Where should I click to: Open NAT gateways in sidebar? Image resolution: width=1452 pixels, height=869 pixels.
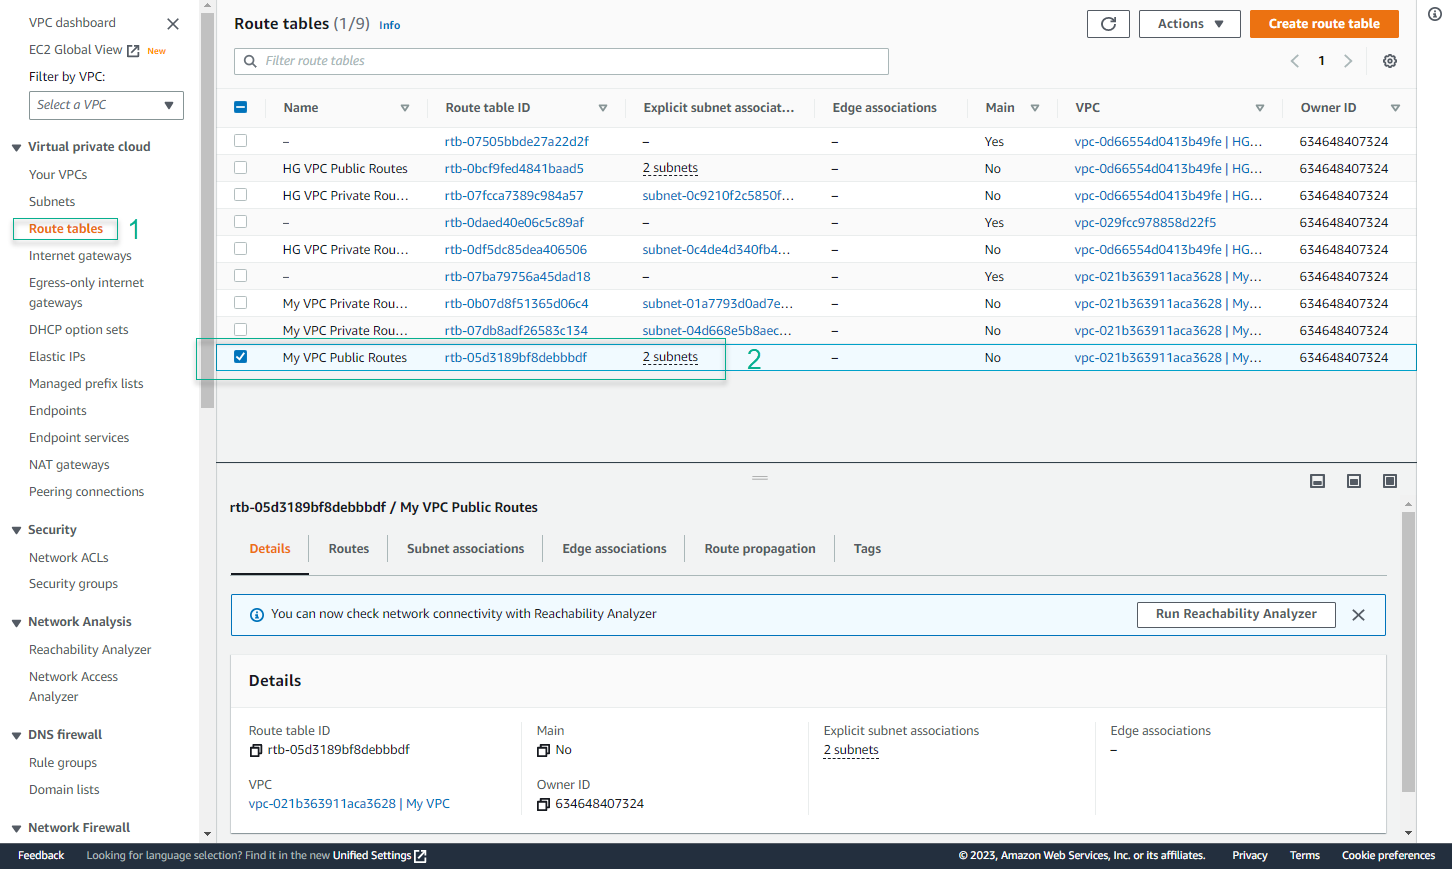[x=69, y=465]
